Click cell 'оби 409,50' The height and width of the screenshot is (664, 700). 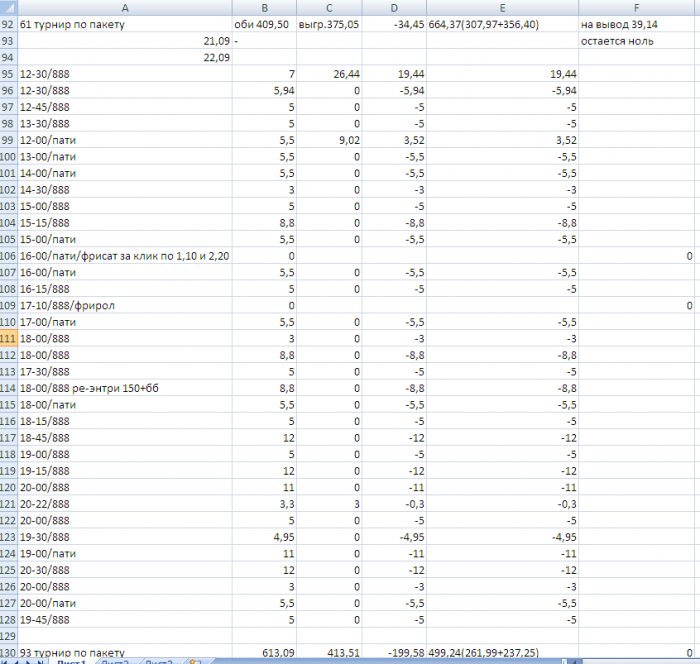pos(264,24)
